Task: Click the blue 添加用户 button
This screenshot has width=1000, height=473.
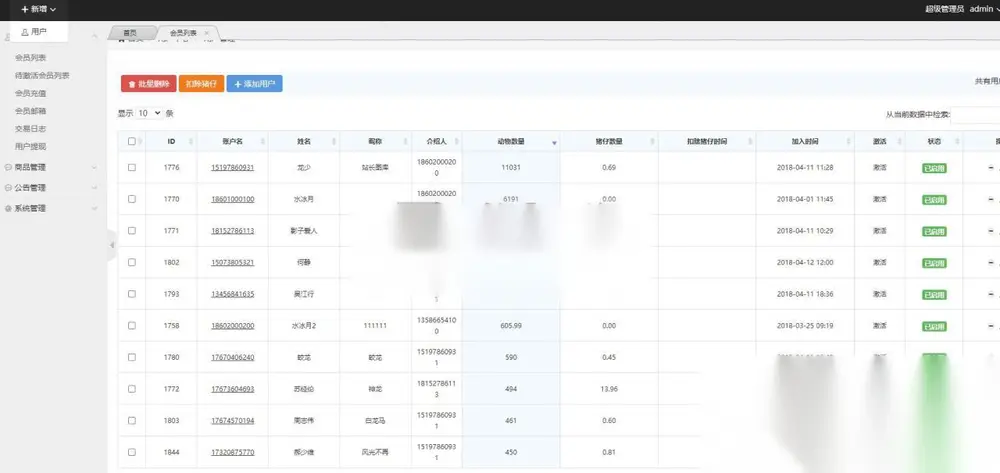Action: (254, 84)
